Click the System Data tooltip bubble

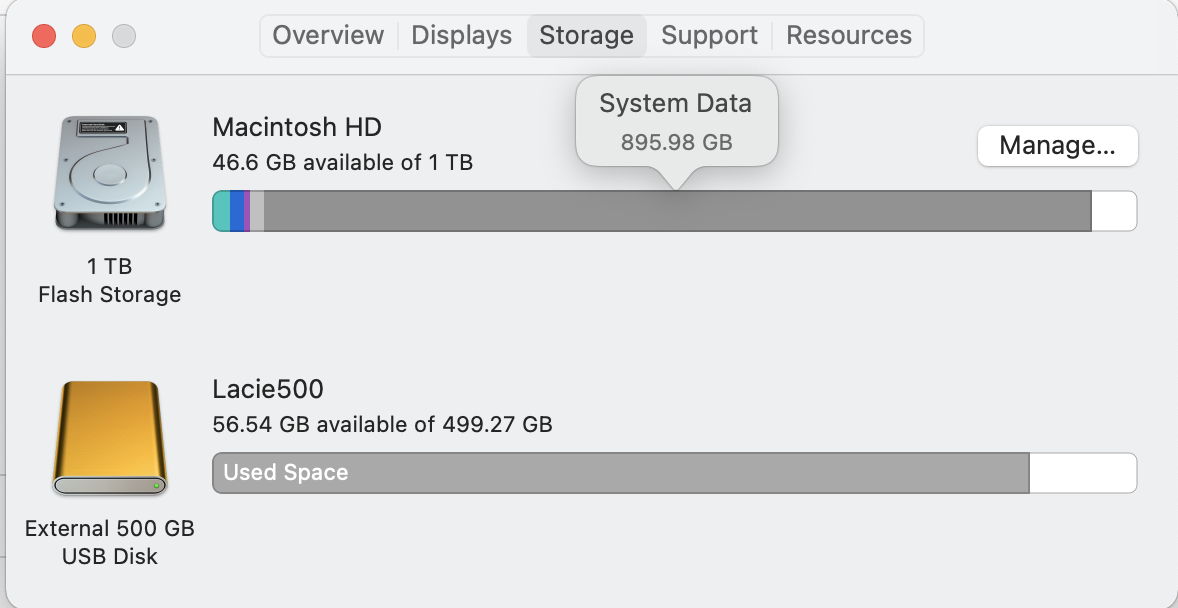(676, 120)
